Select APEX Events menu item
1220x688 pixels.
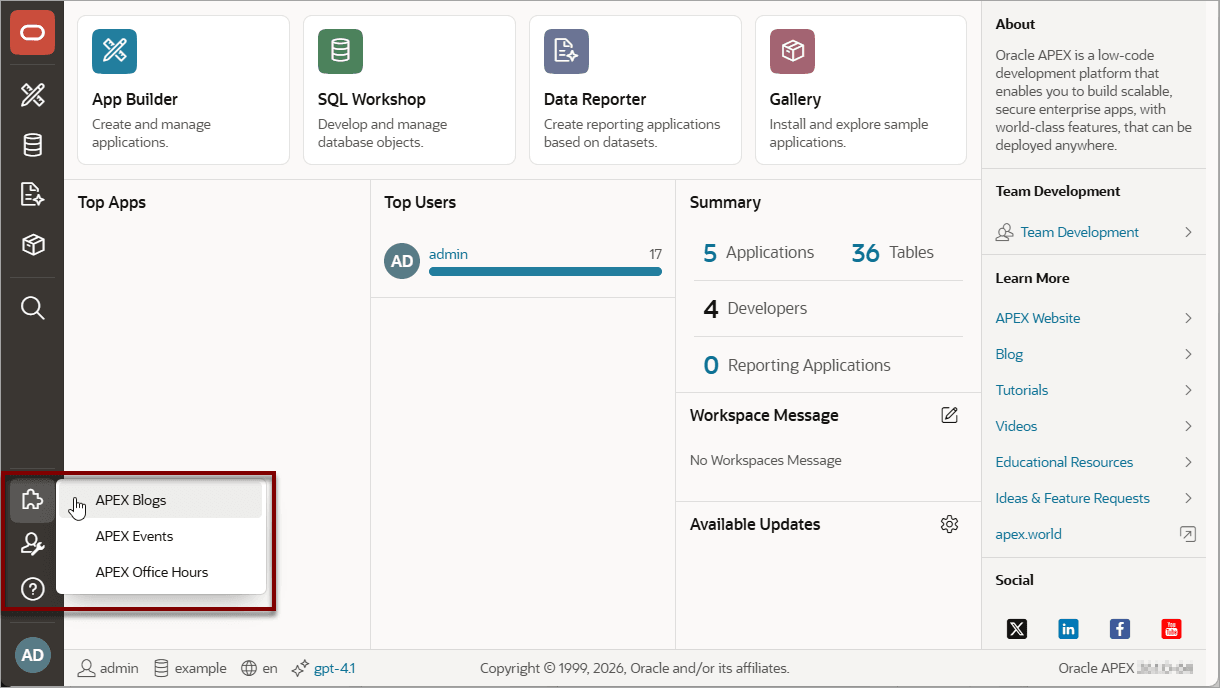161,536
